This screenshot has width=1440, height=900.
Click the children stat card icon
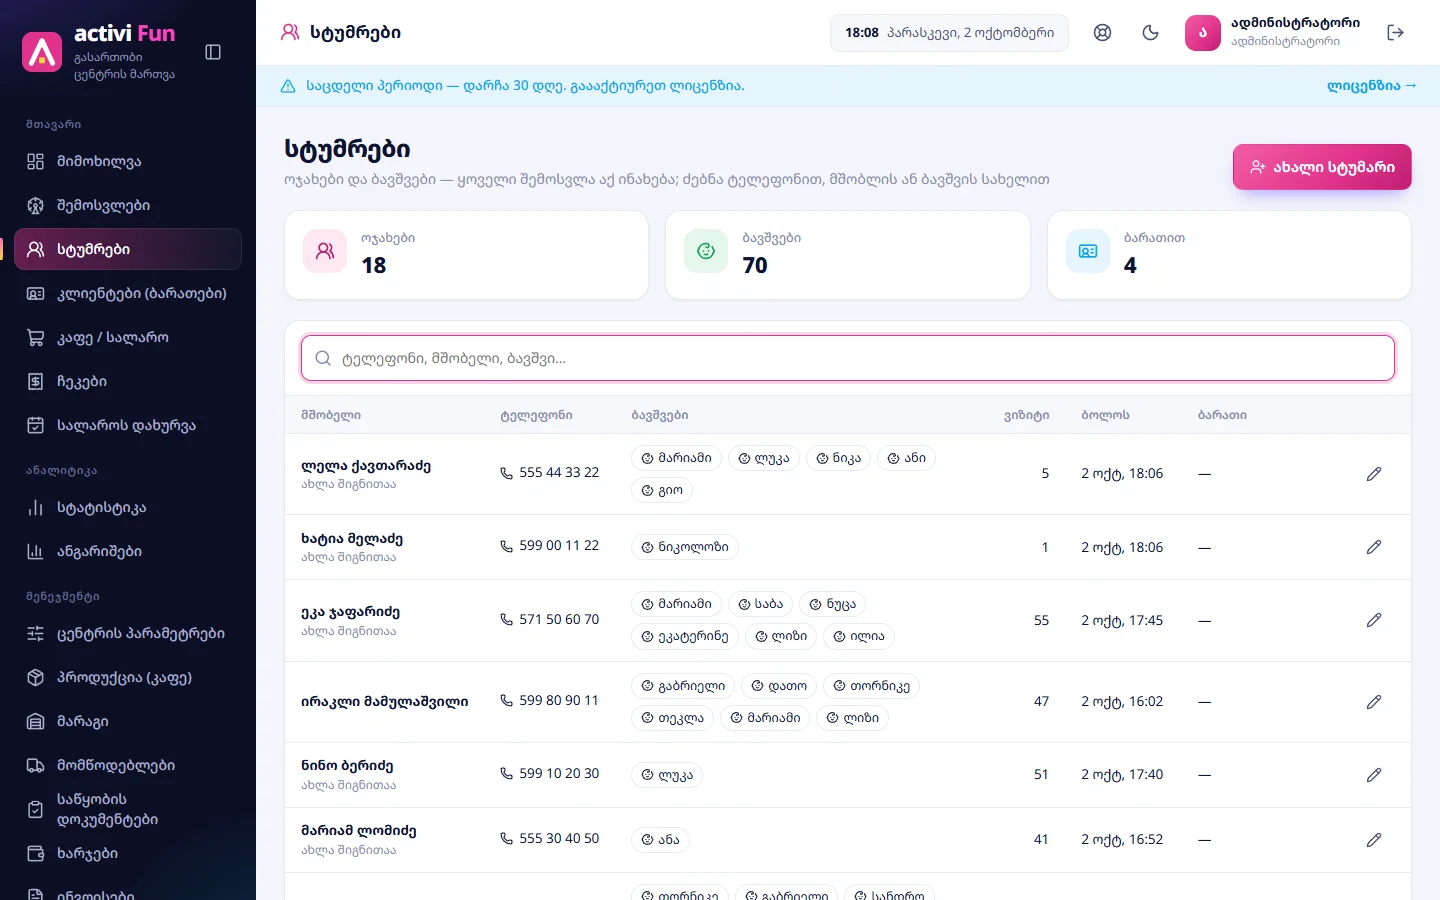[x=706, y=251]
